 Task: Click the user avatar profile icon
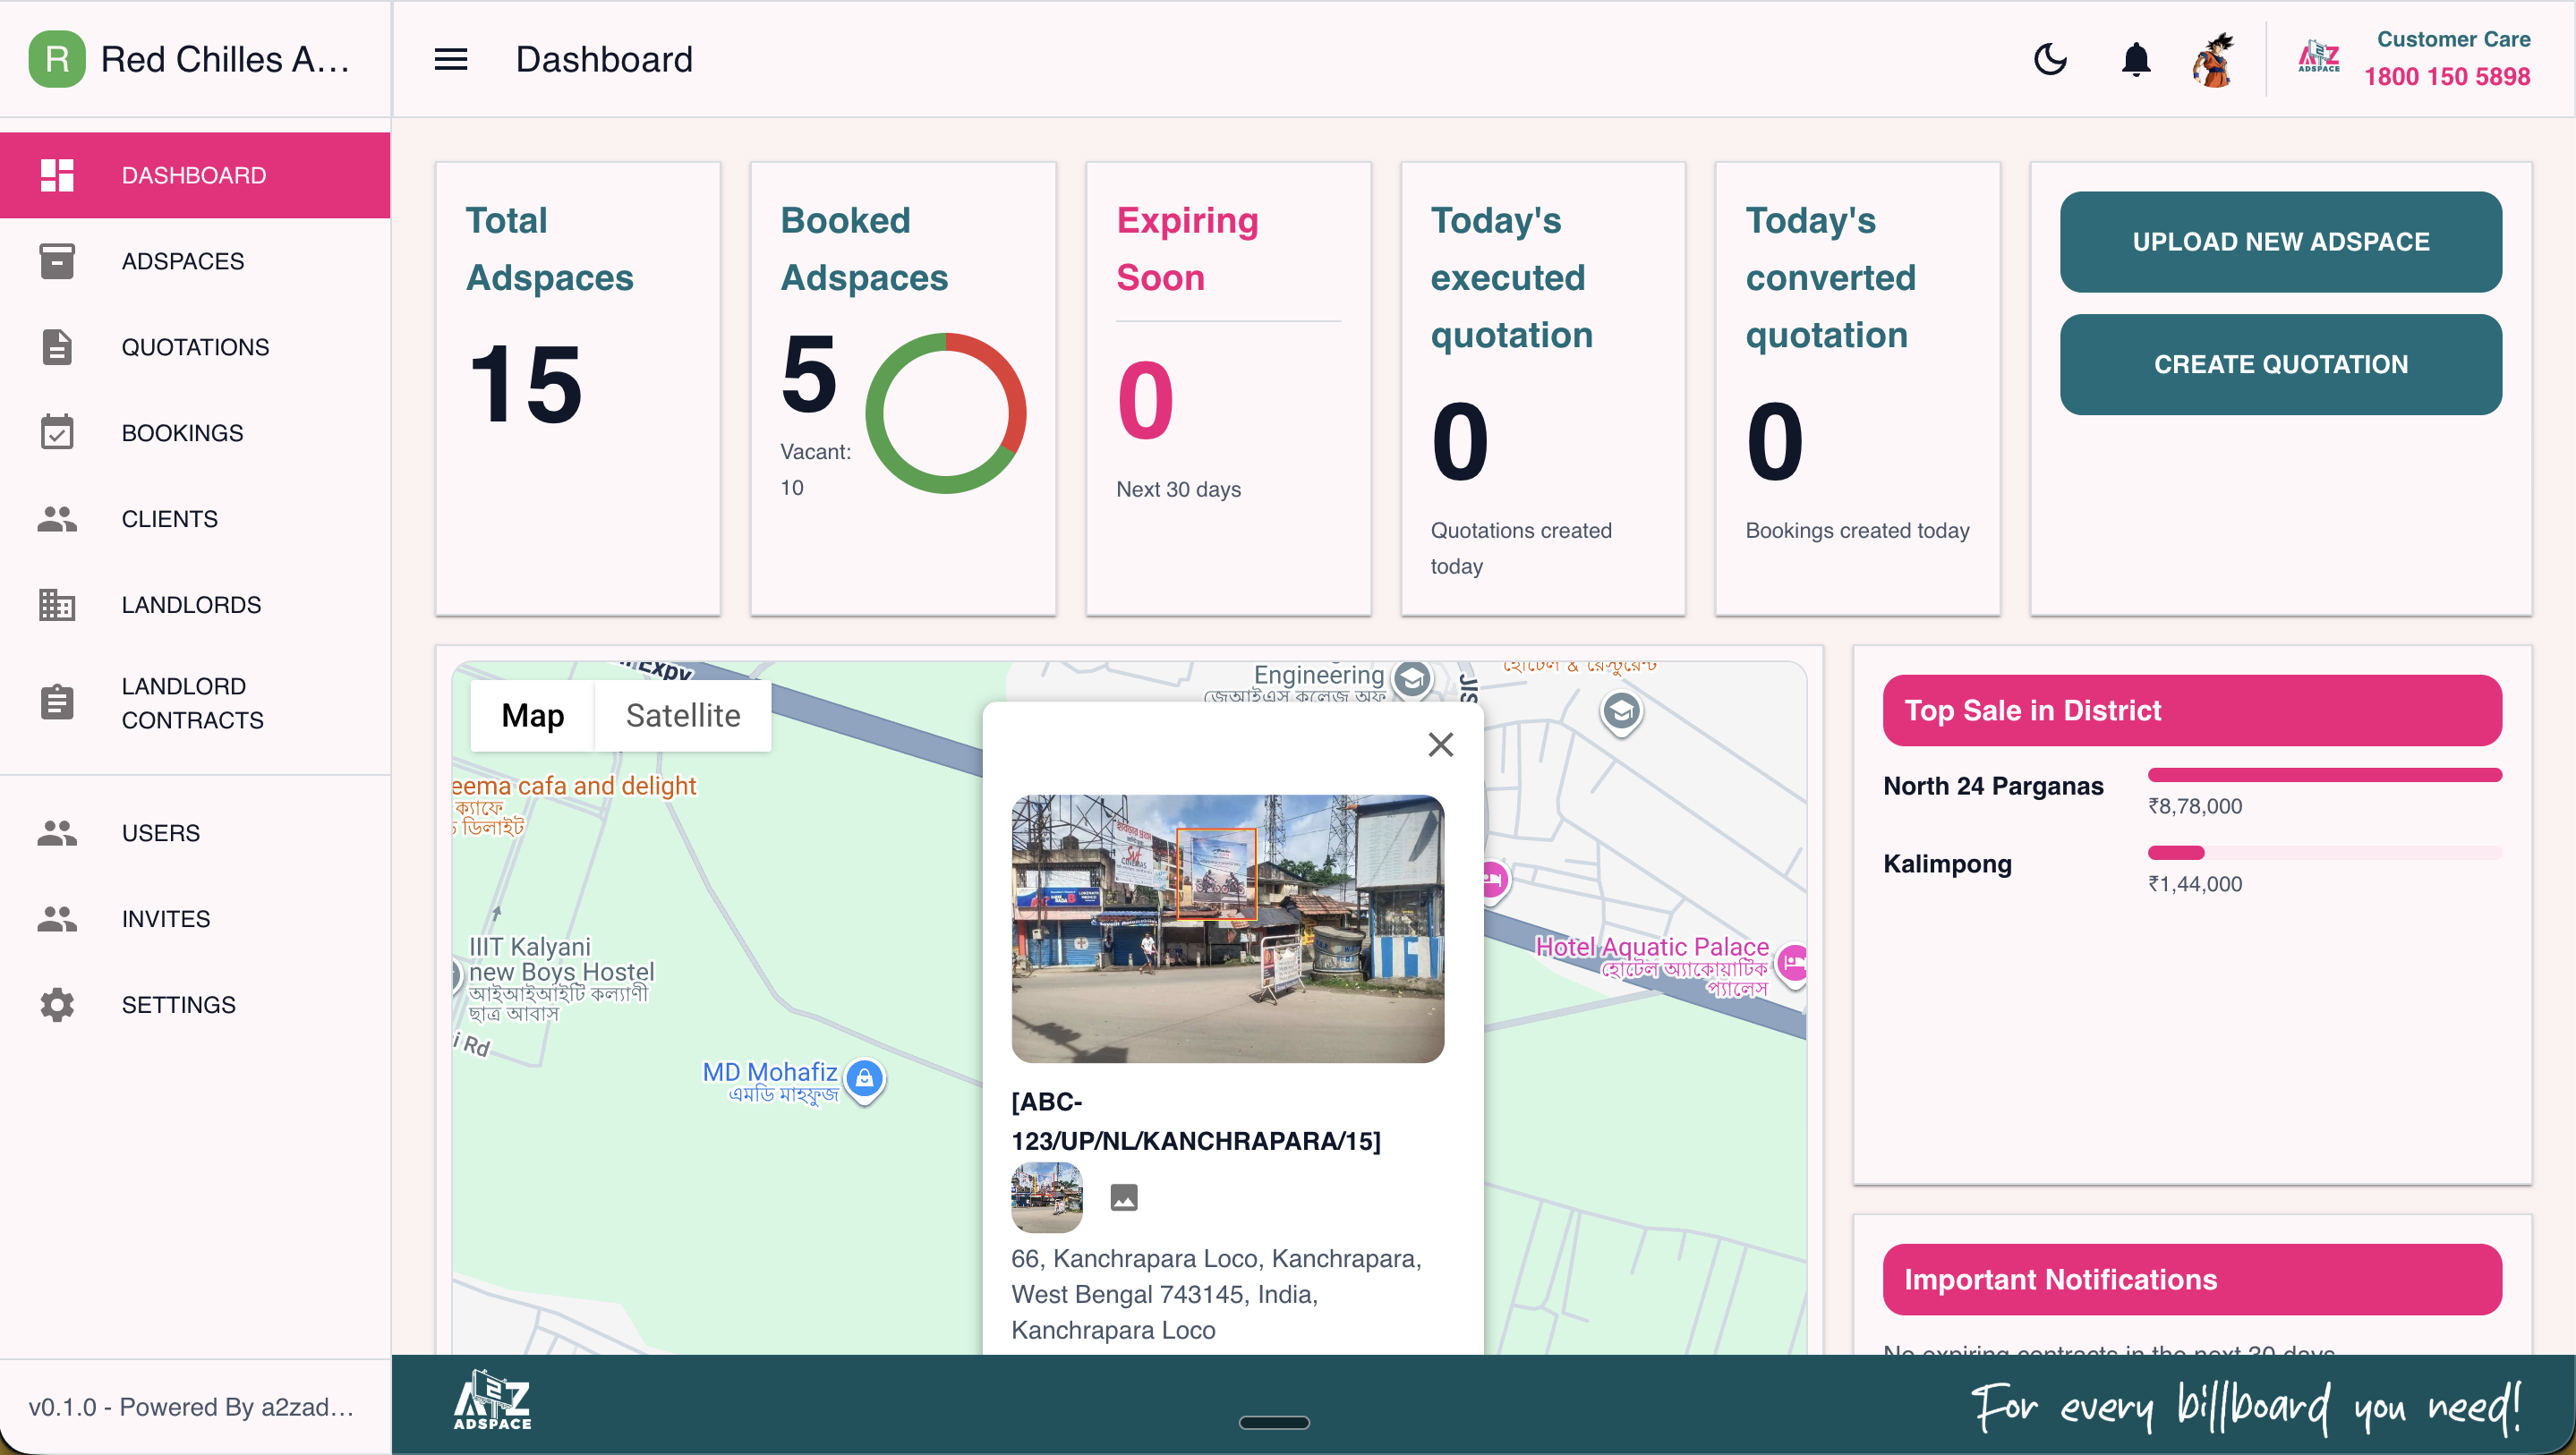tap(2213, 59)
